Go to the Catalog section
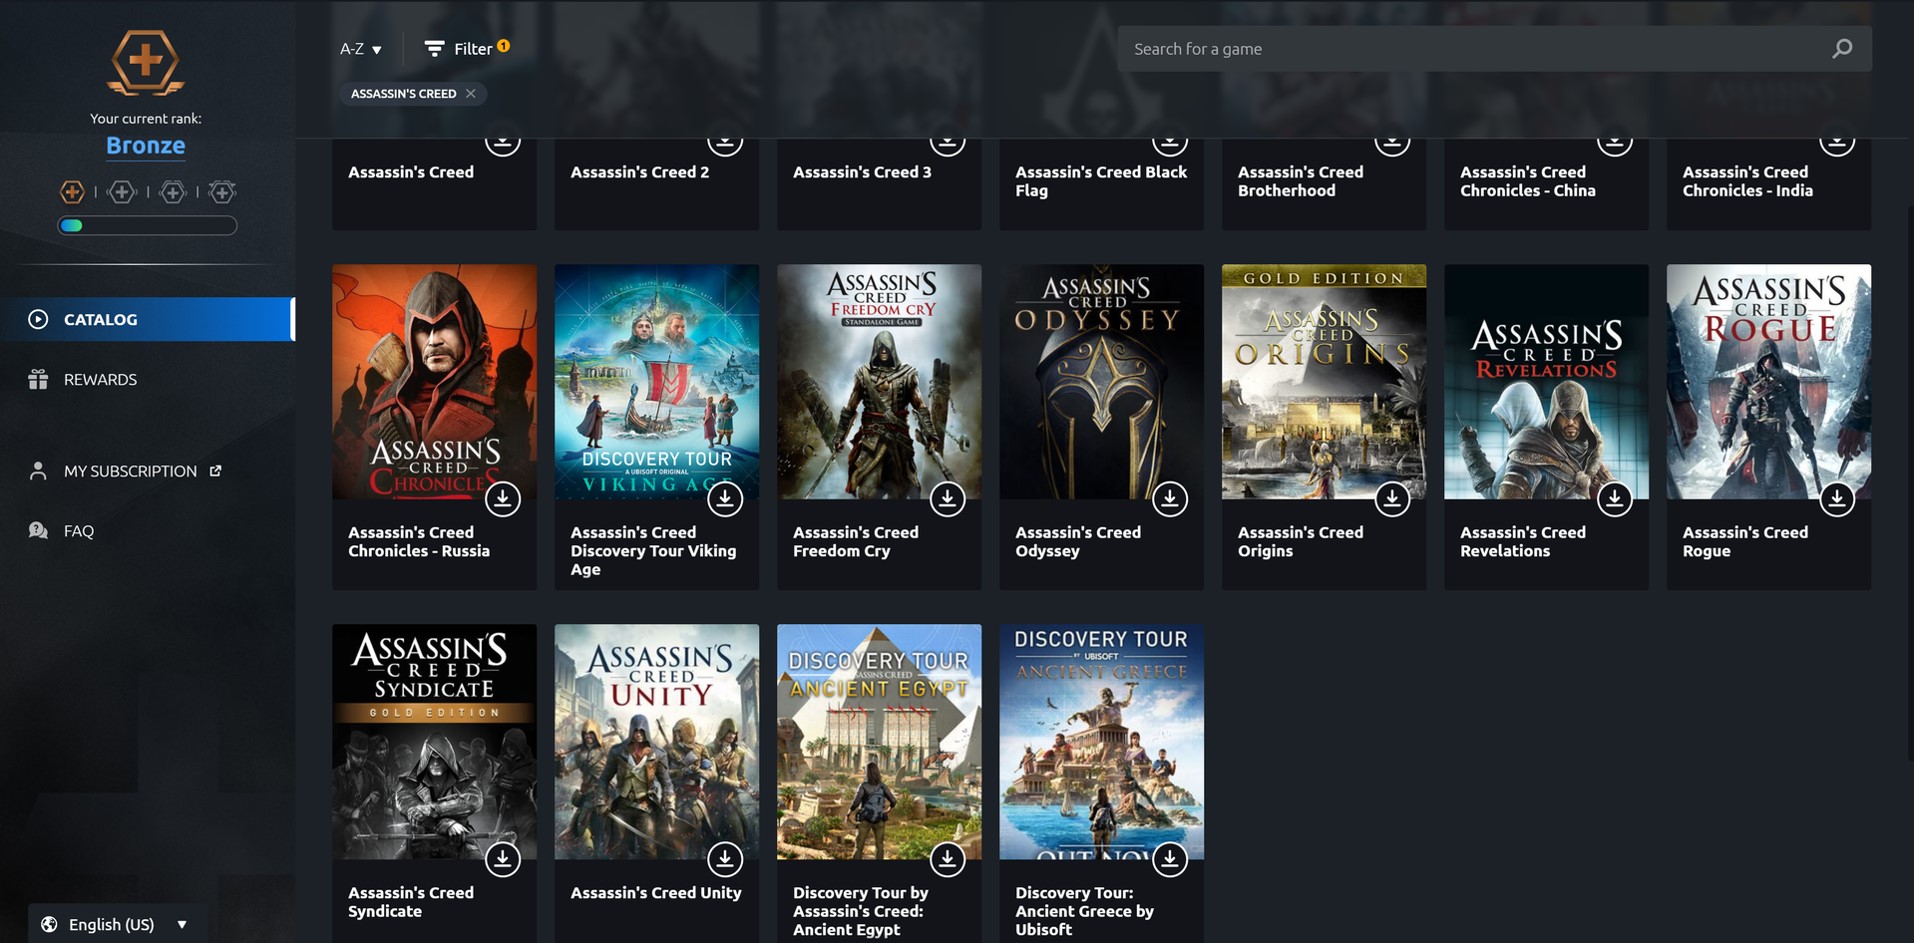This screenshot has height=943, width=1914. click(147, 319)
